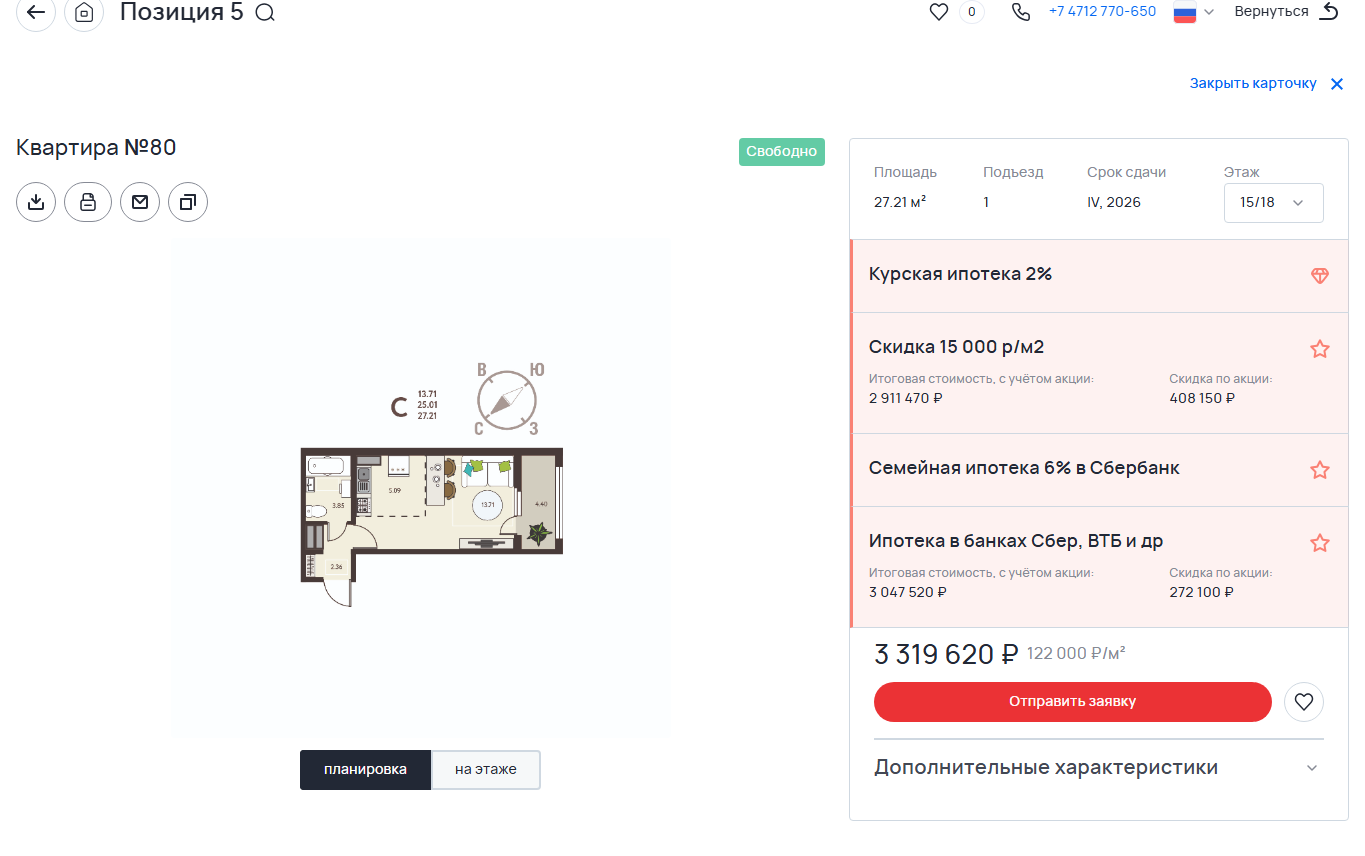The width and height of the screenshot is (1365, 856).
Task: Click Отправить заявку button
Action: pyautogui.click(x=1072, y=702)
